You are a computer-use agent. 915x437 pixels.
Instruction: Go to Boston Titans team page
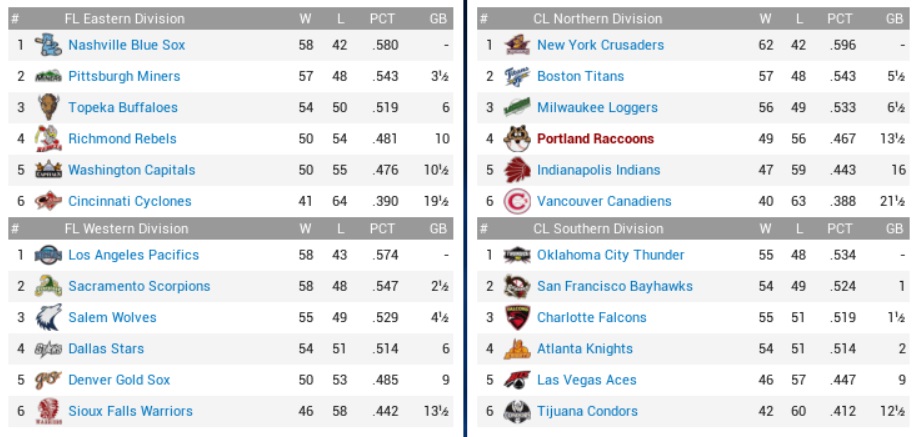580,76
